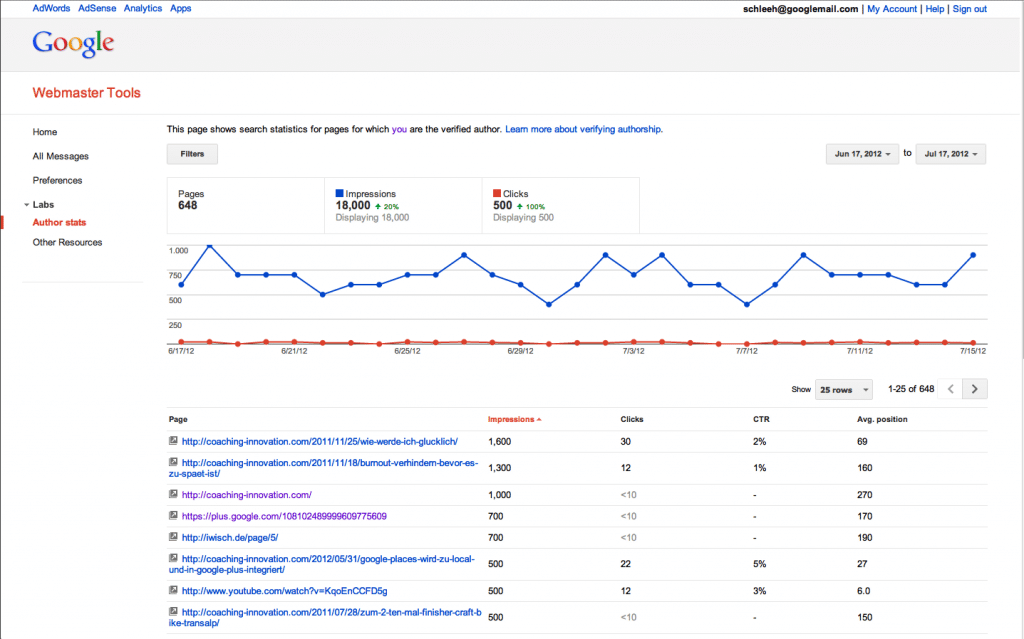Open the plus.google.com profile link
This screenshot has width=1024, height=639.
(x=284, y=516)
